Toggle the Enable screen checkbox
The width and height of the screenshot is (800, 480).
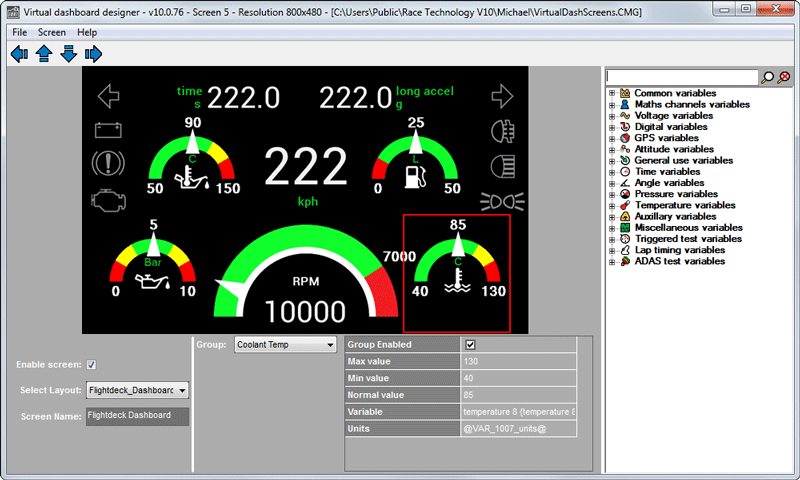coord(92,365)
